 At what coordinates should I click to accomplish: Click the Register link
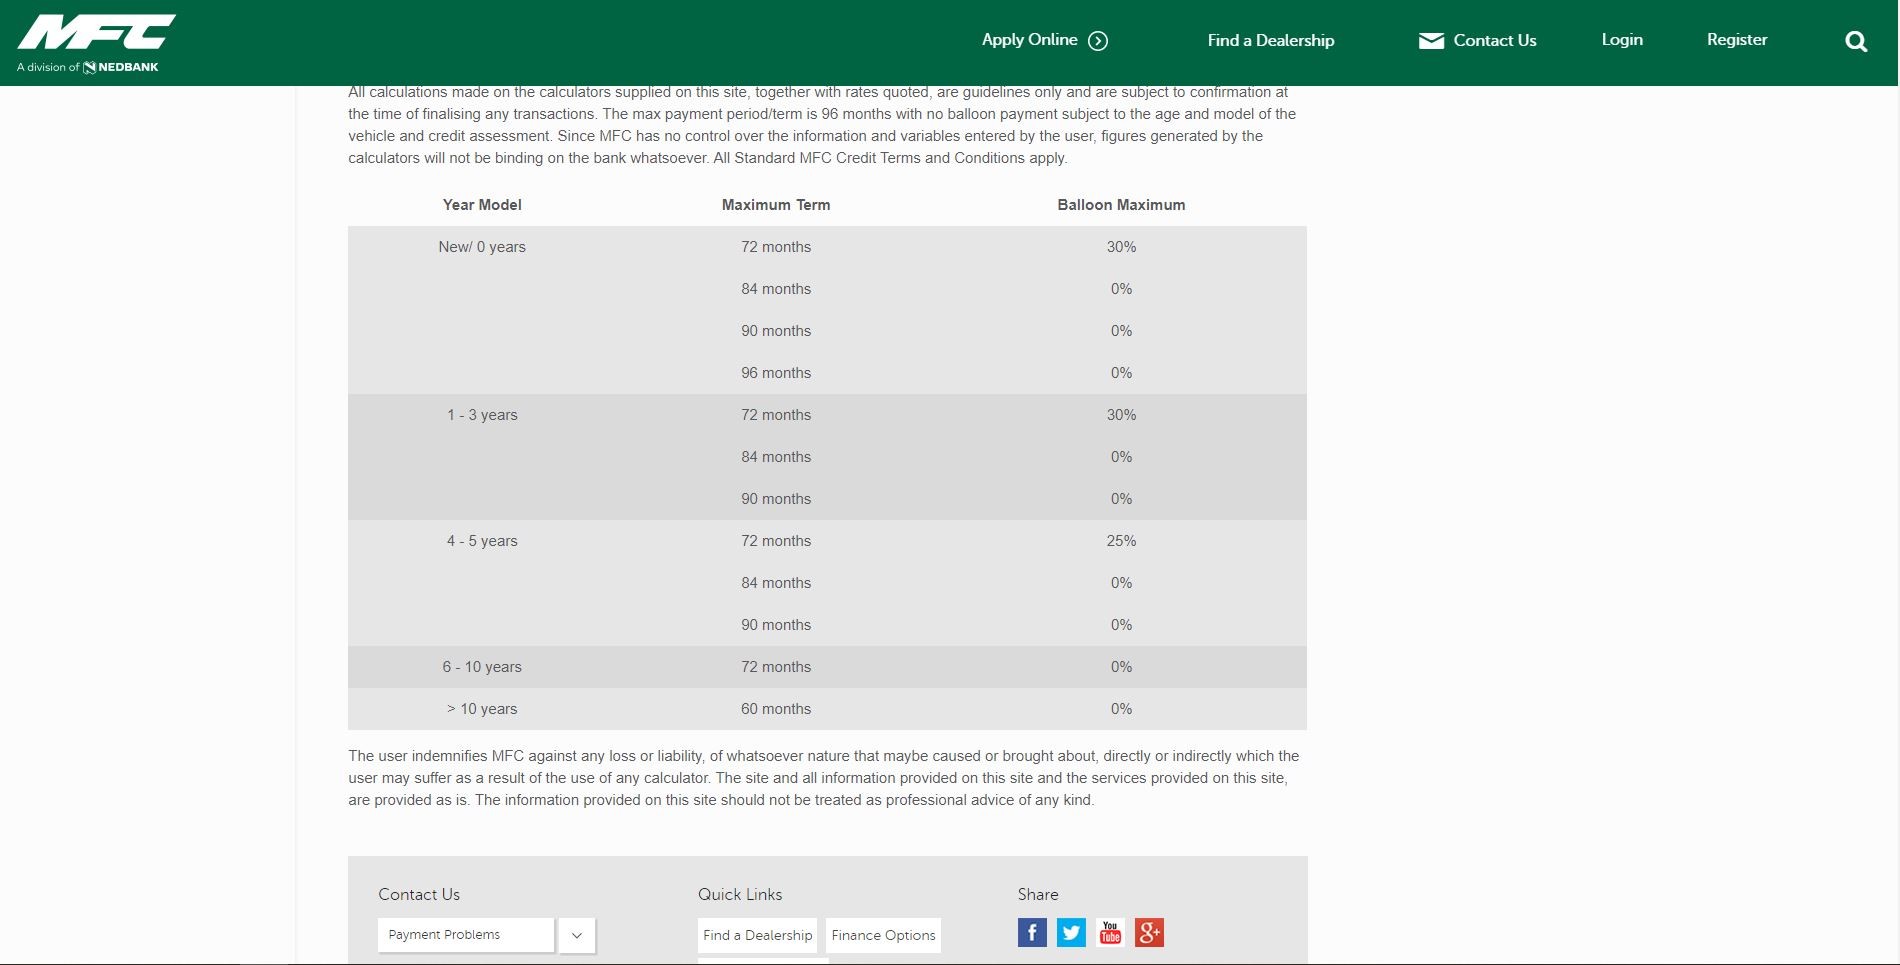tap(1736, 40)
